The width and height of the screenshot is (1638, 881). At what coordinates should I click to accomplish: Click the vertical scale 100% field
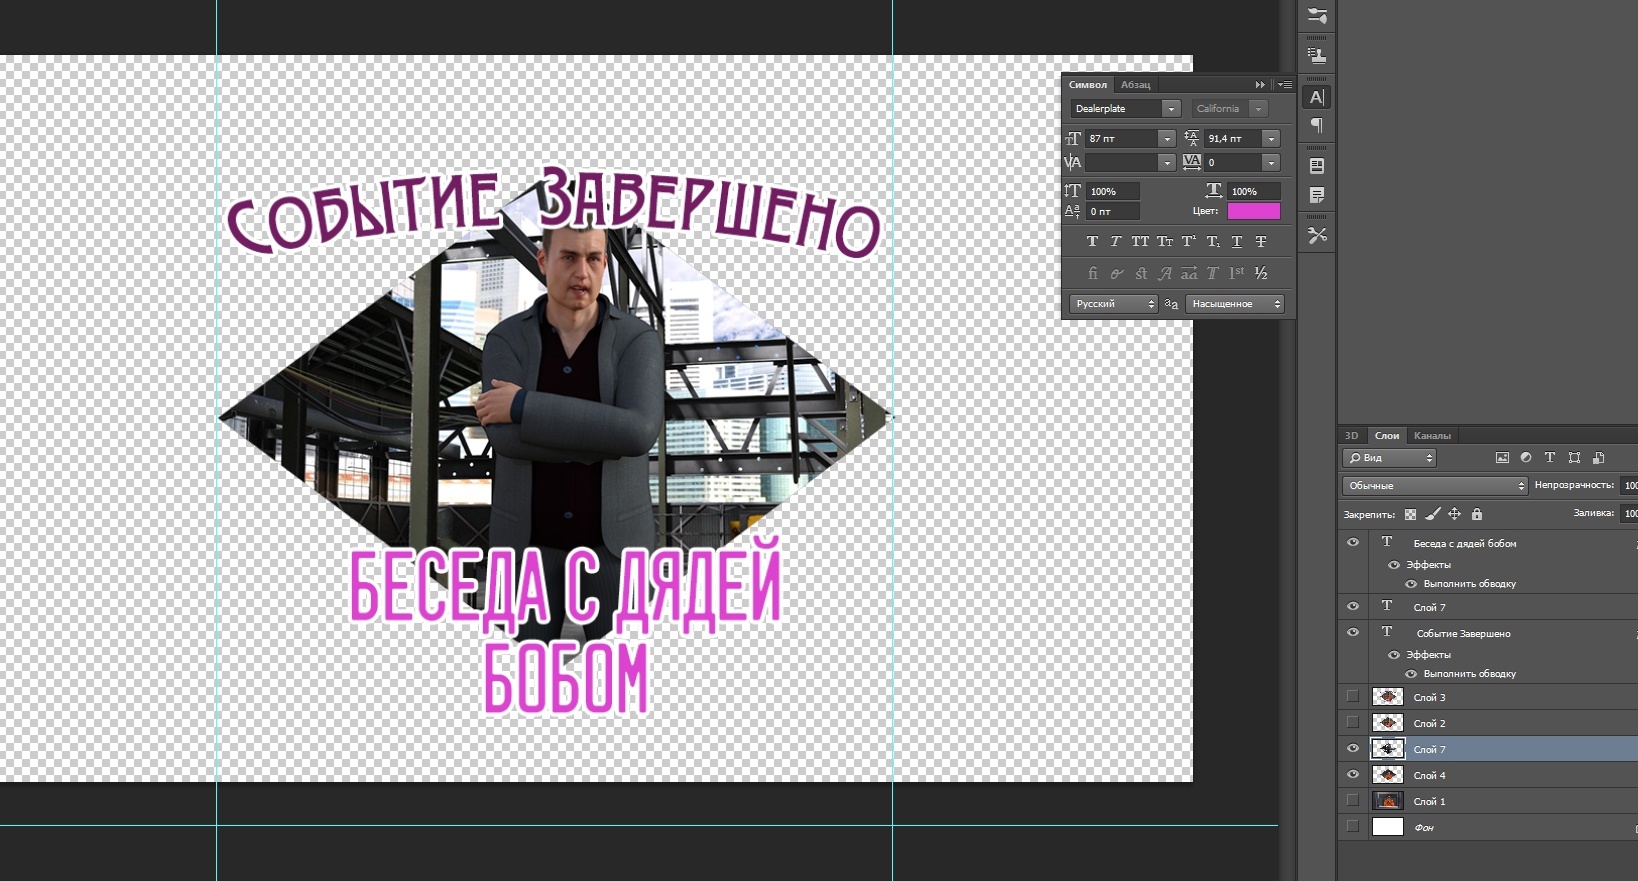pos(1113,191)
